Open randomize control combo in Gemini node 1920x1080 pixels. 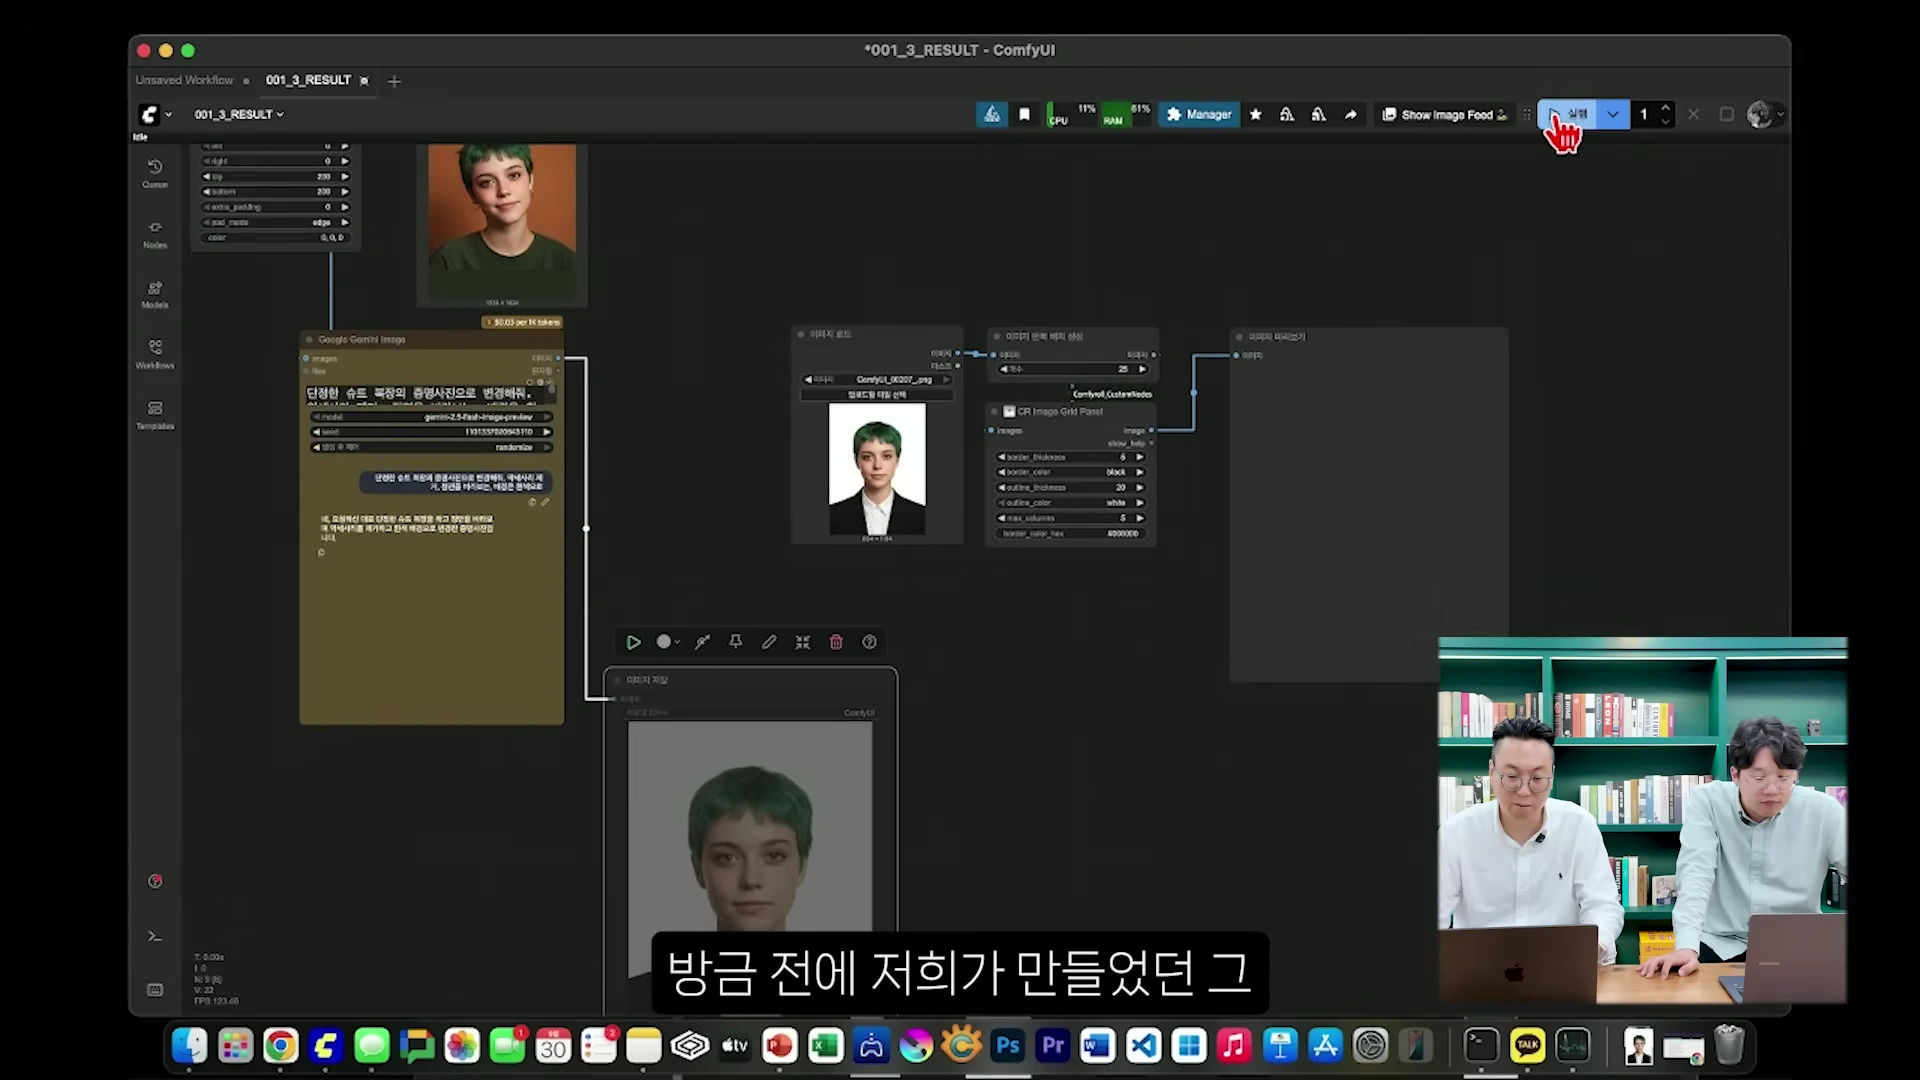point(432,447)
